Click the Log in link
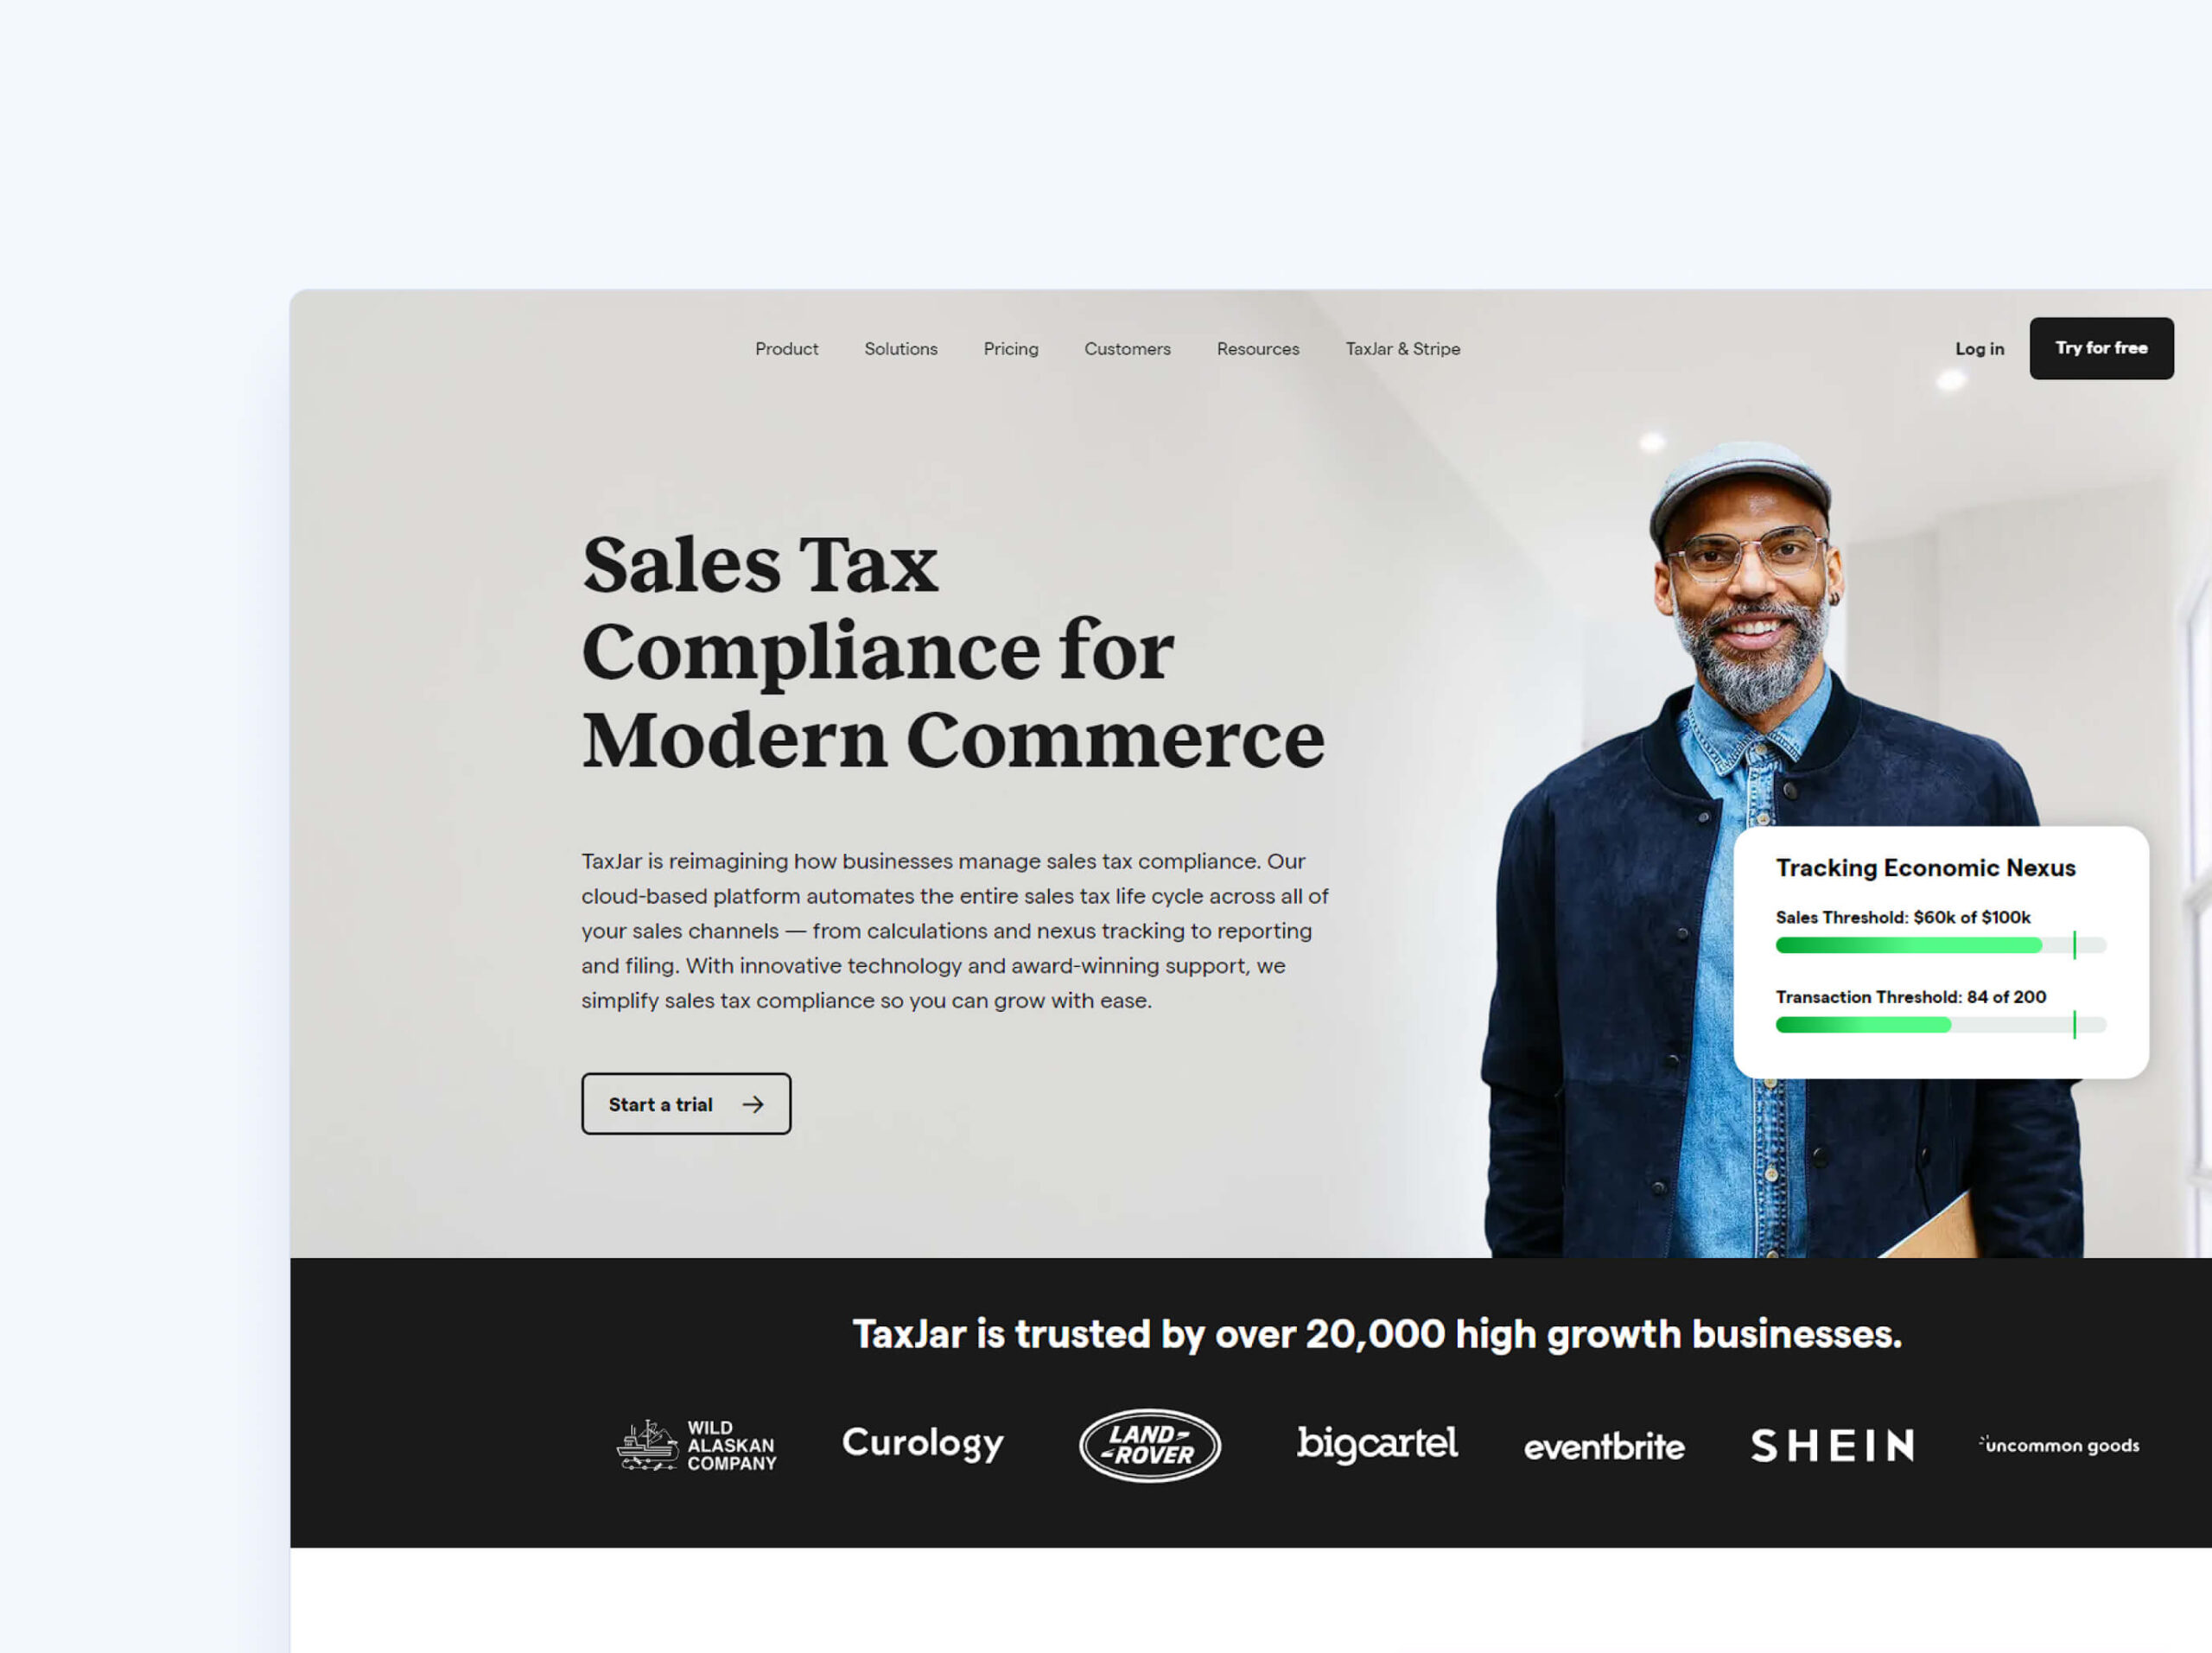Screen dimensions: 2212x1653 (1976, 347)
